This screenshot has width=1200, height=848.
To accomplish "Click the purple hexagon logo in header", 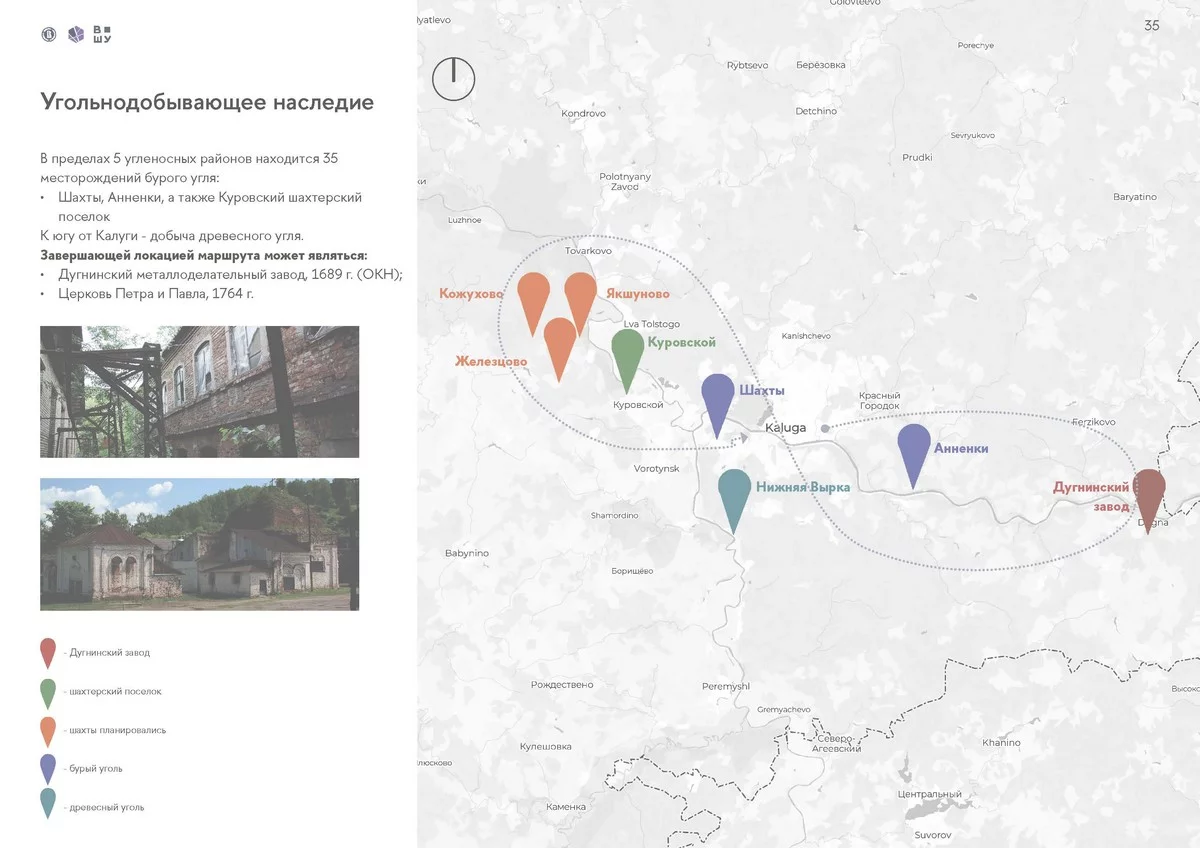I will pos(75,35).
